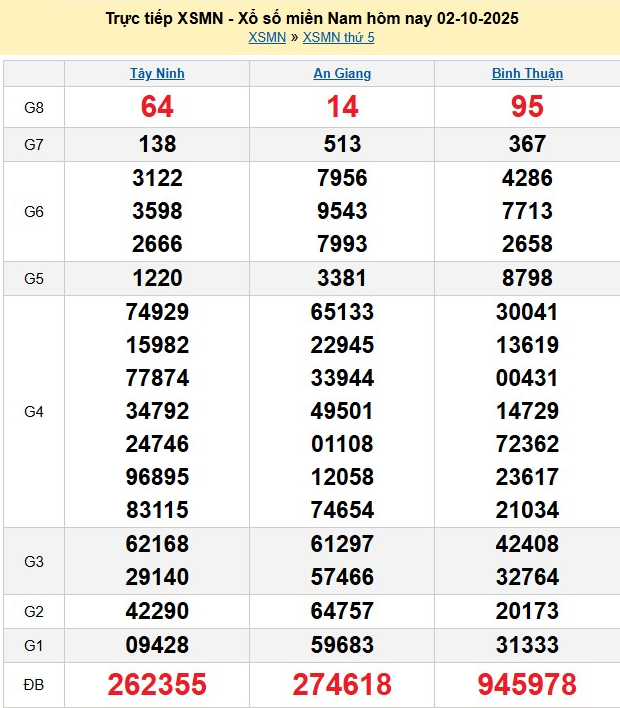
Task: Select An Giang G2 result 64757
Action: [x=342, y=611]
